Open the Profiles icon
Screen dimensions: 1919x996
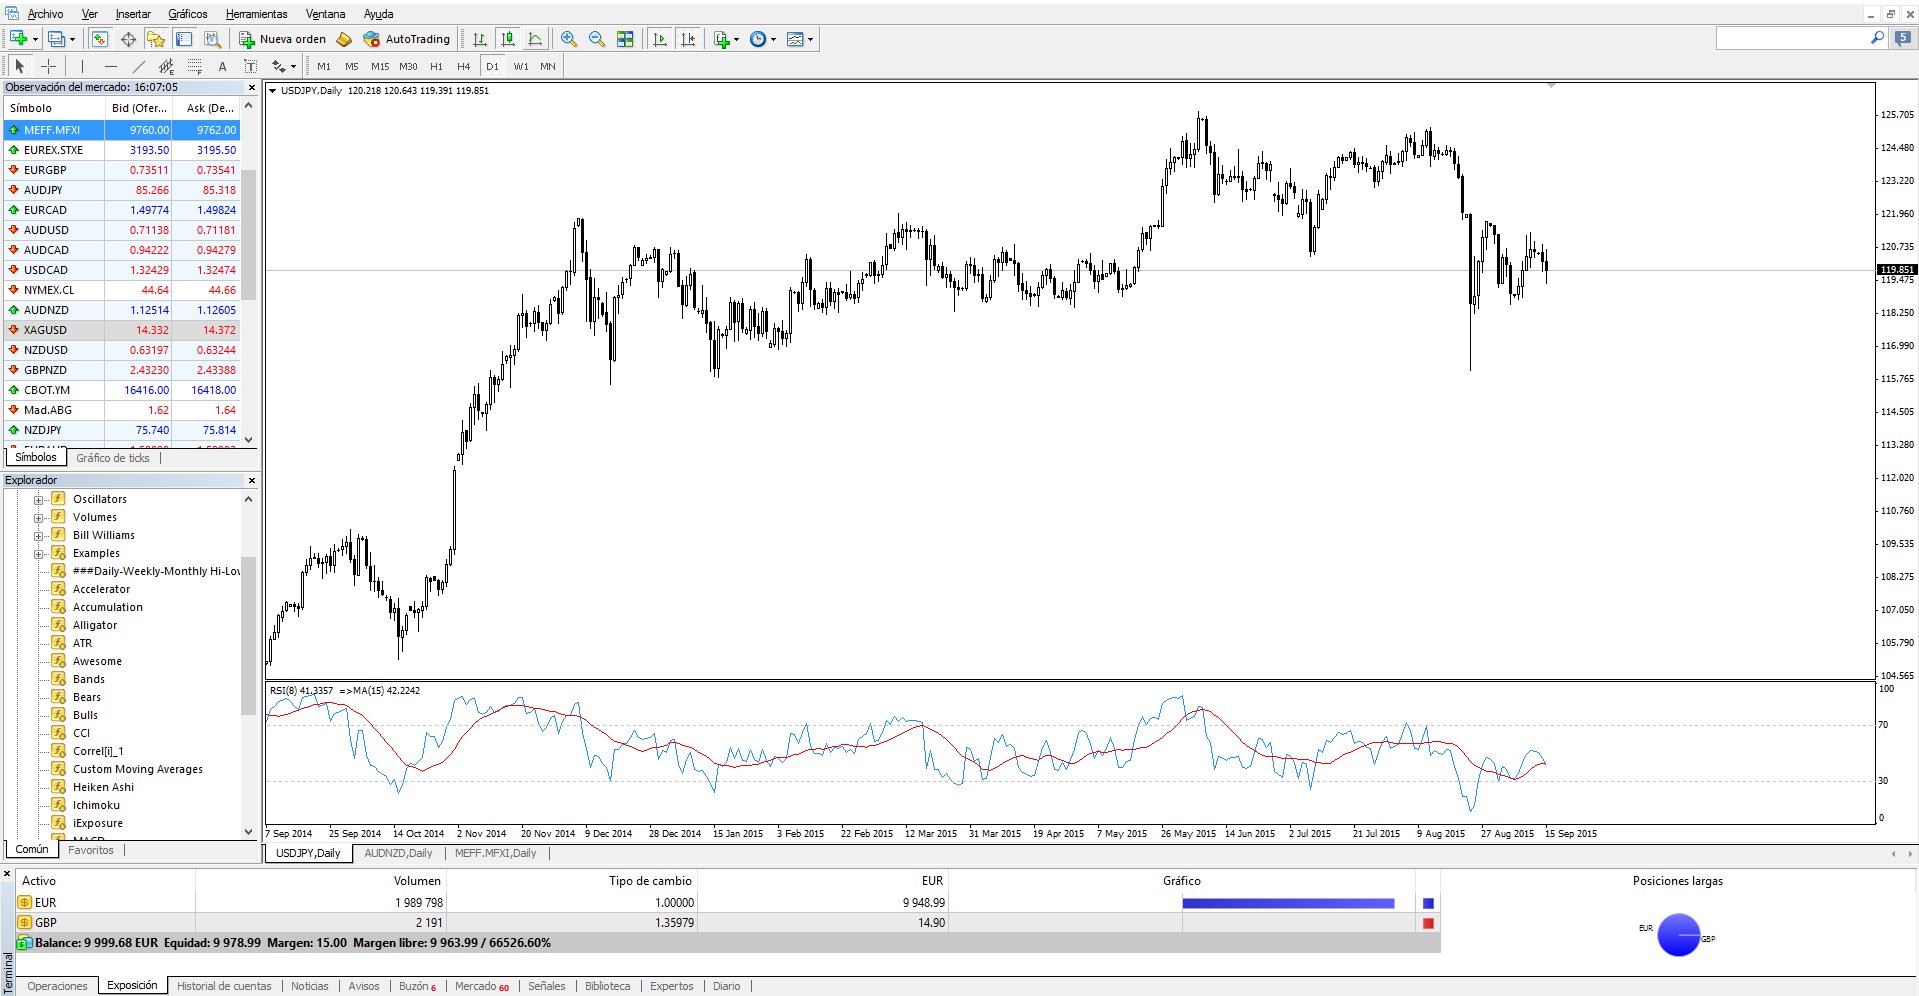[57, 39]
